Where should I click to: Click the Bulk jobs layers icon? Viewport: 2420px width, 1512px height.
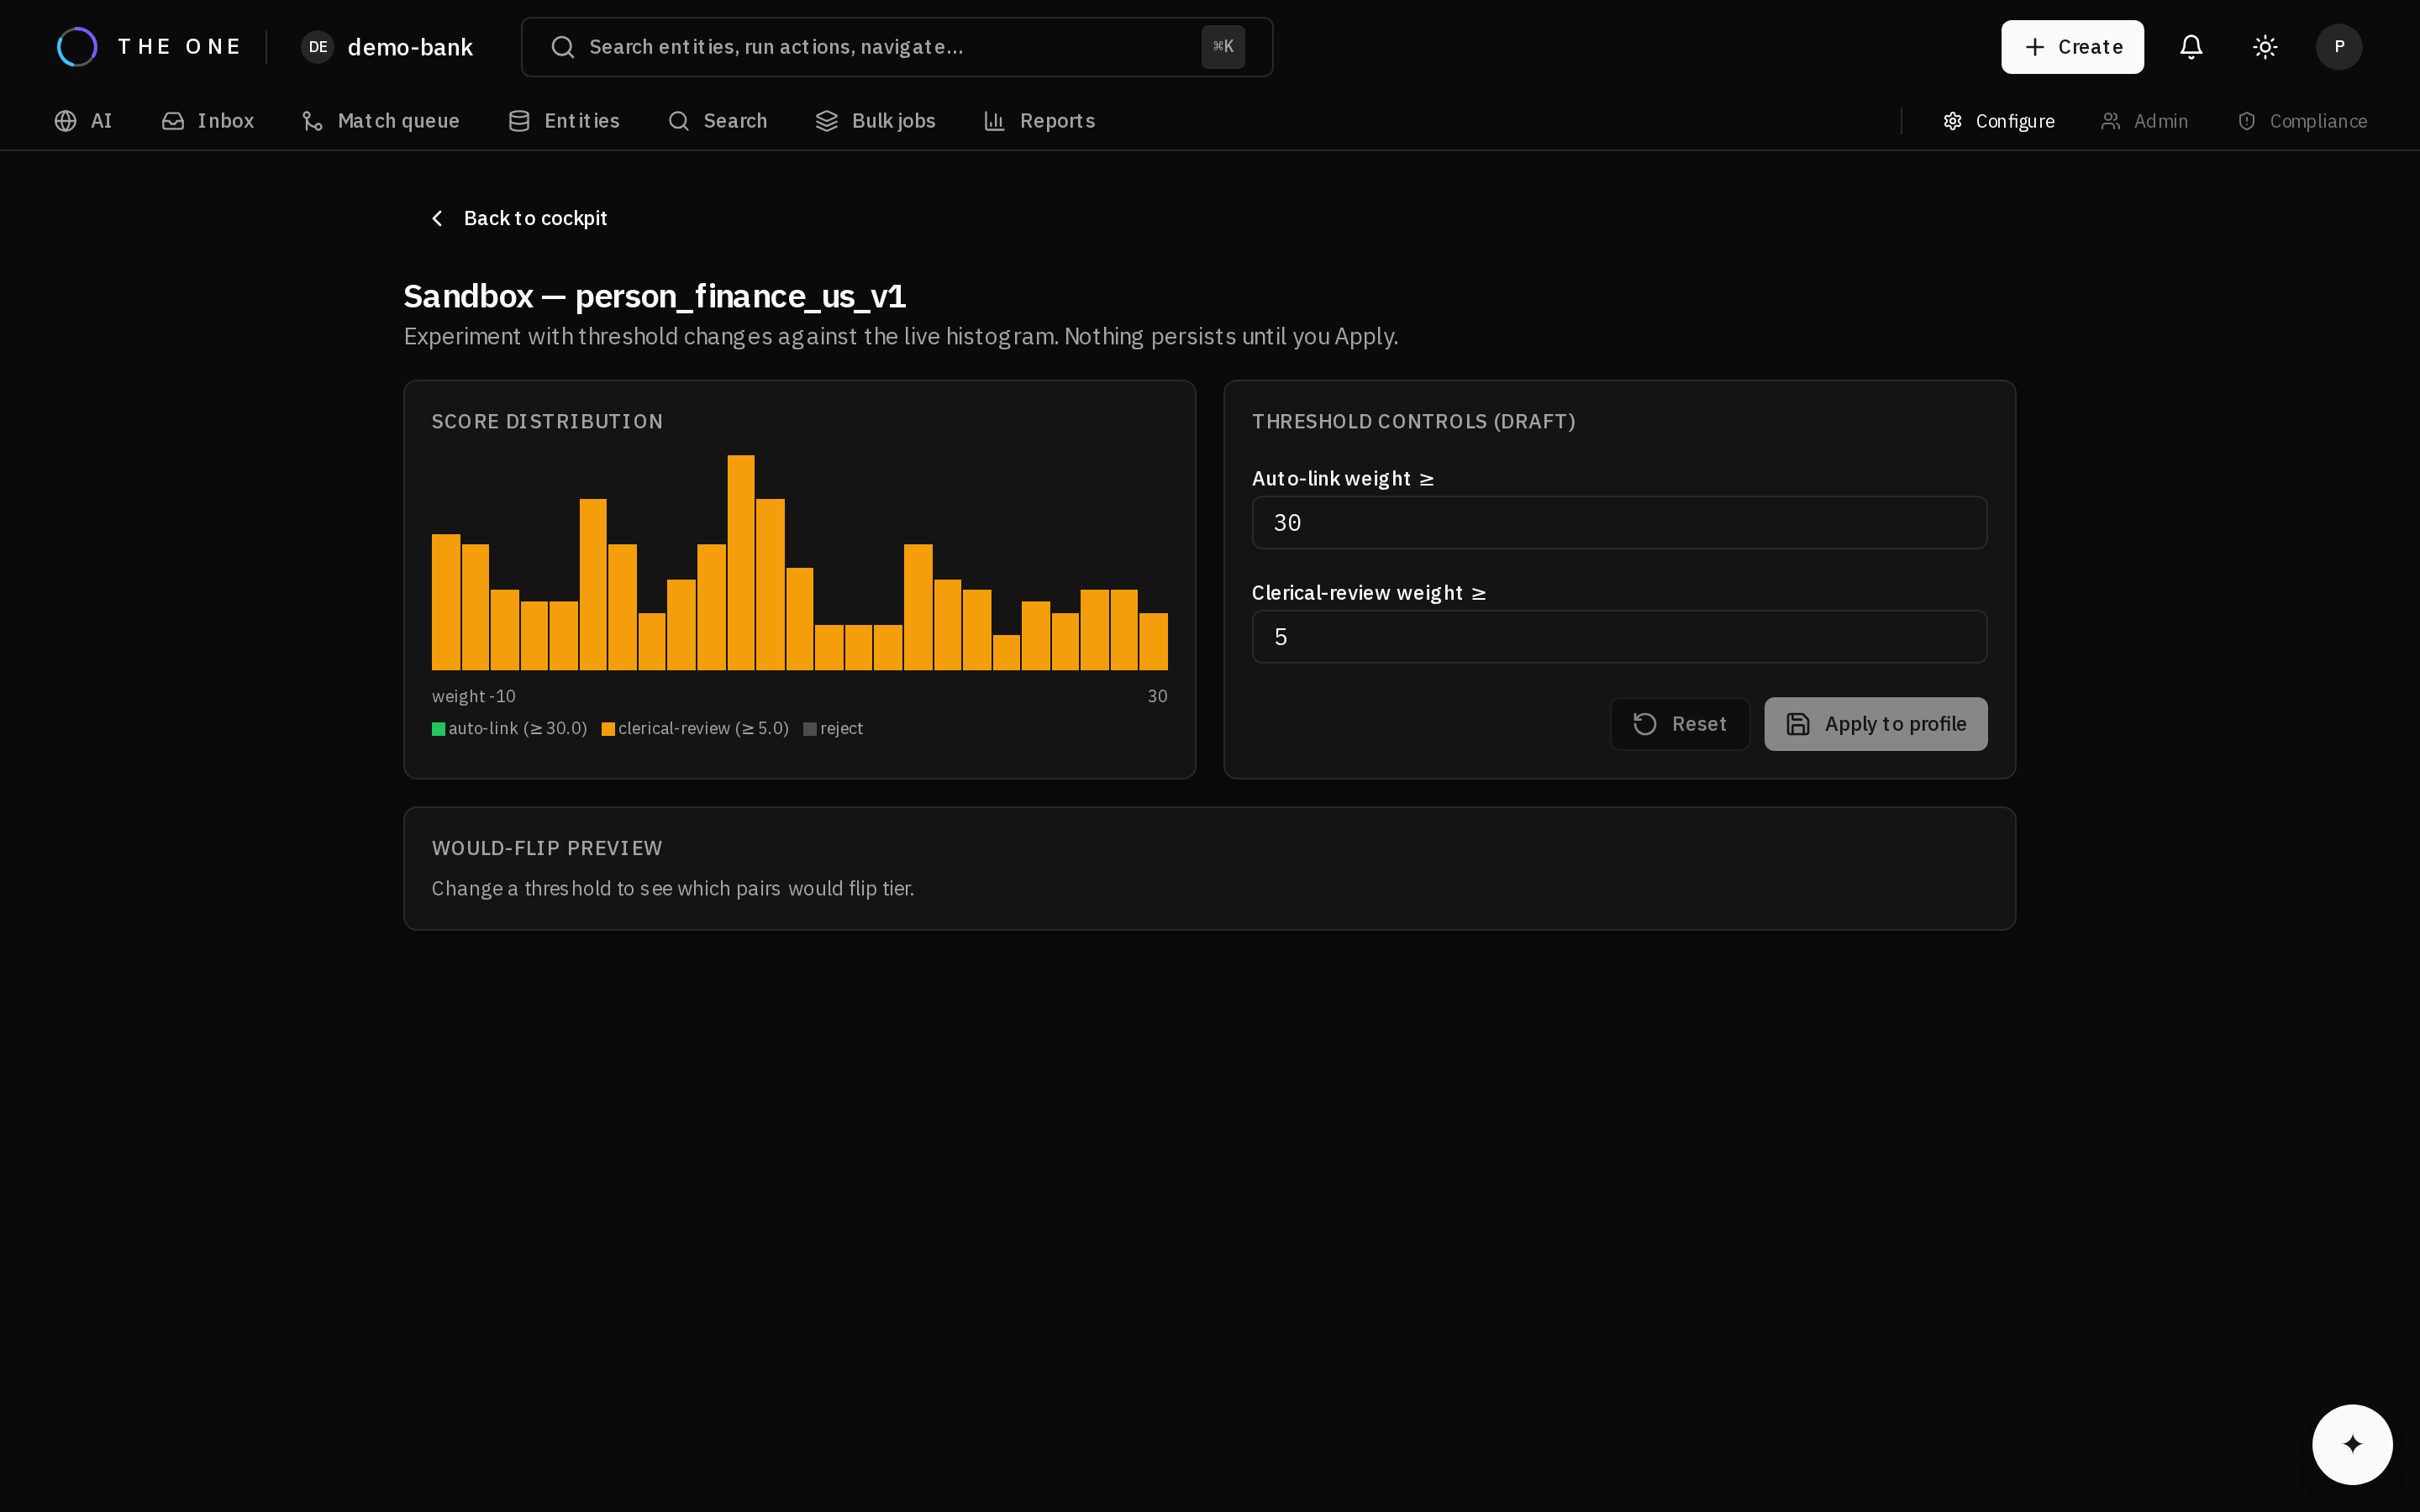[827, 121]
